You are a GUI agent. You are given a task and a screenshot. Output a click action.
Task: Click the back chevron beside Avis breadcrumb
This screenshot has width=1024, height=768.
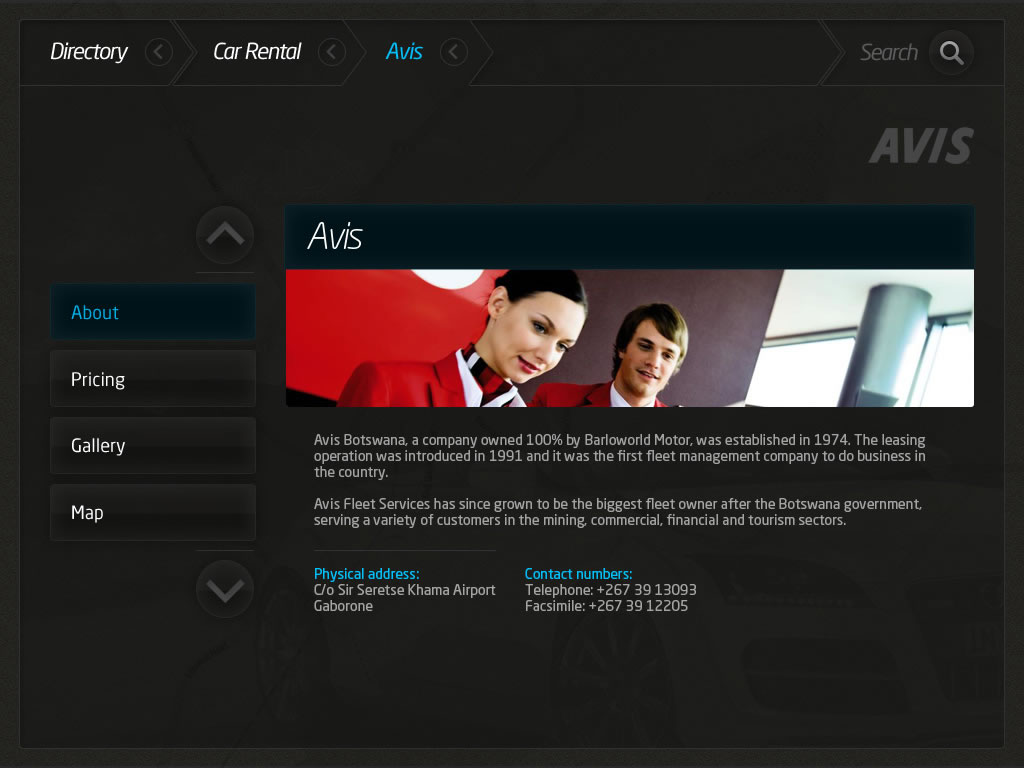point(454,52)
